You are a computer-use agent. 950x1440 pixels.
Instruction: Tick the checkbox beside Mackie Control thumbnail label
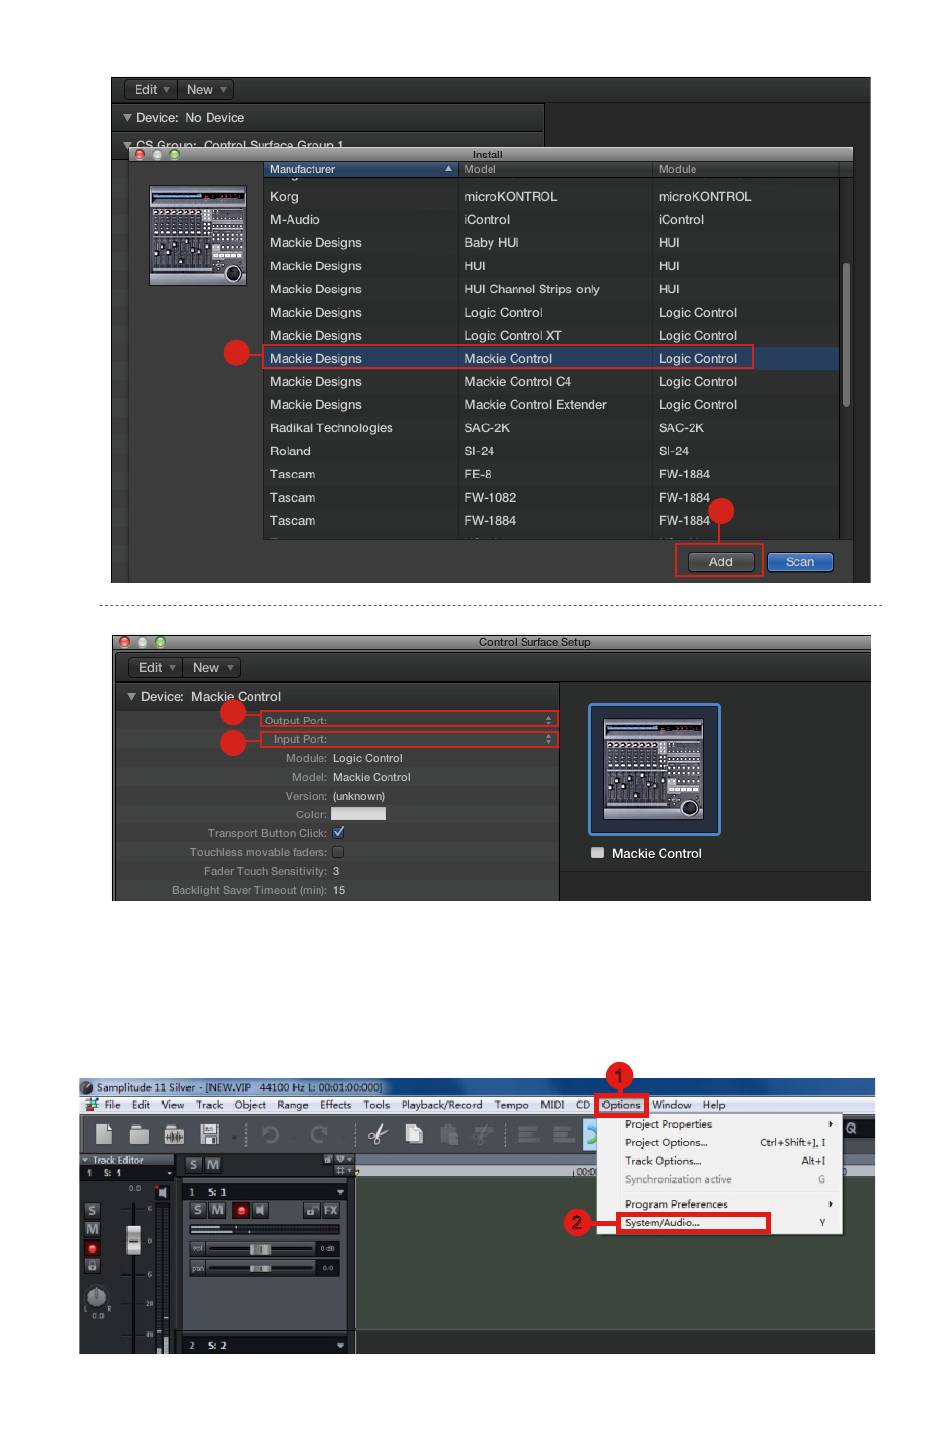point(598,853)
